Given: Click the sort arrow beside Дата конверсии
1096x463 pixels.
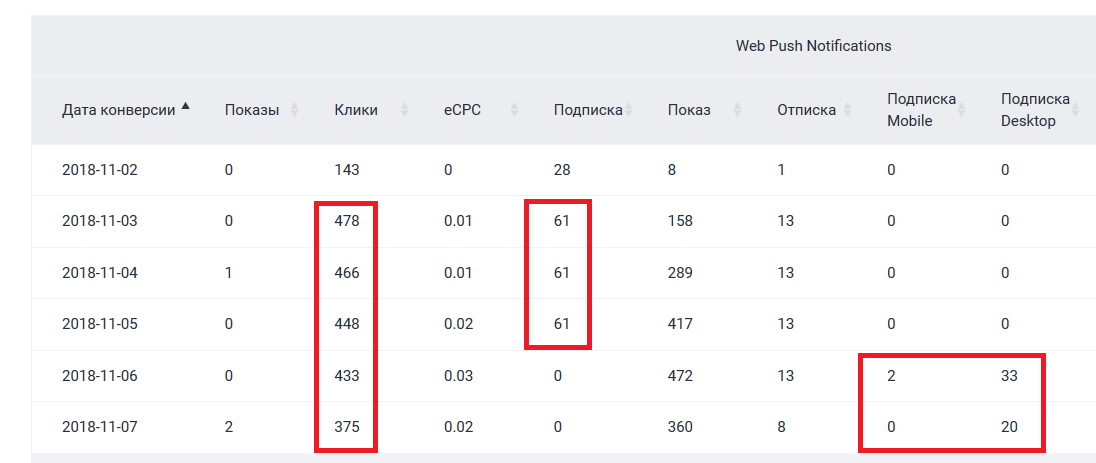Looking at the screenshot, I should (185, 106).
